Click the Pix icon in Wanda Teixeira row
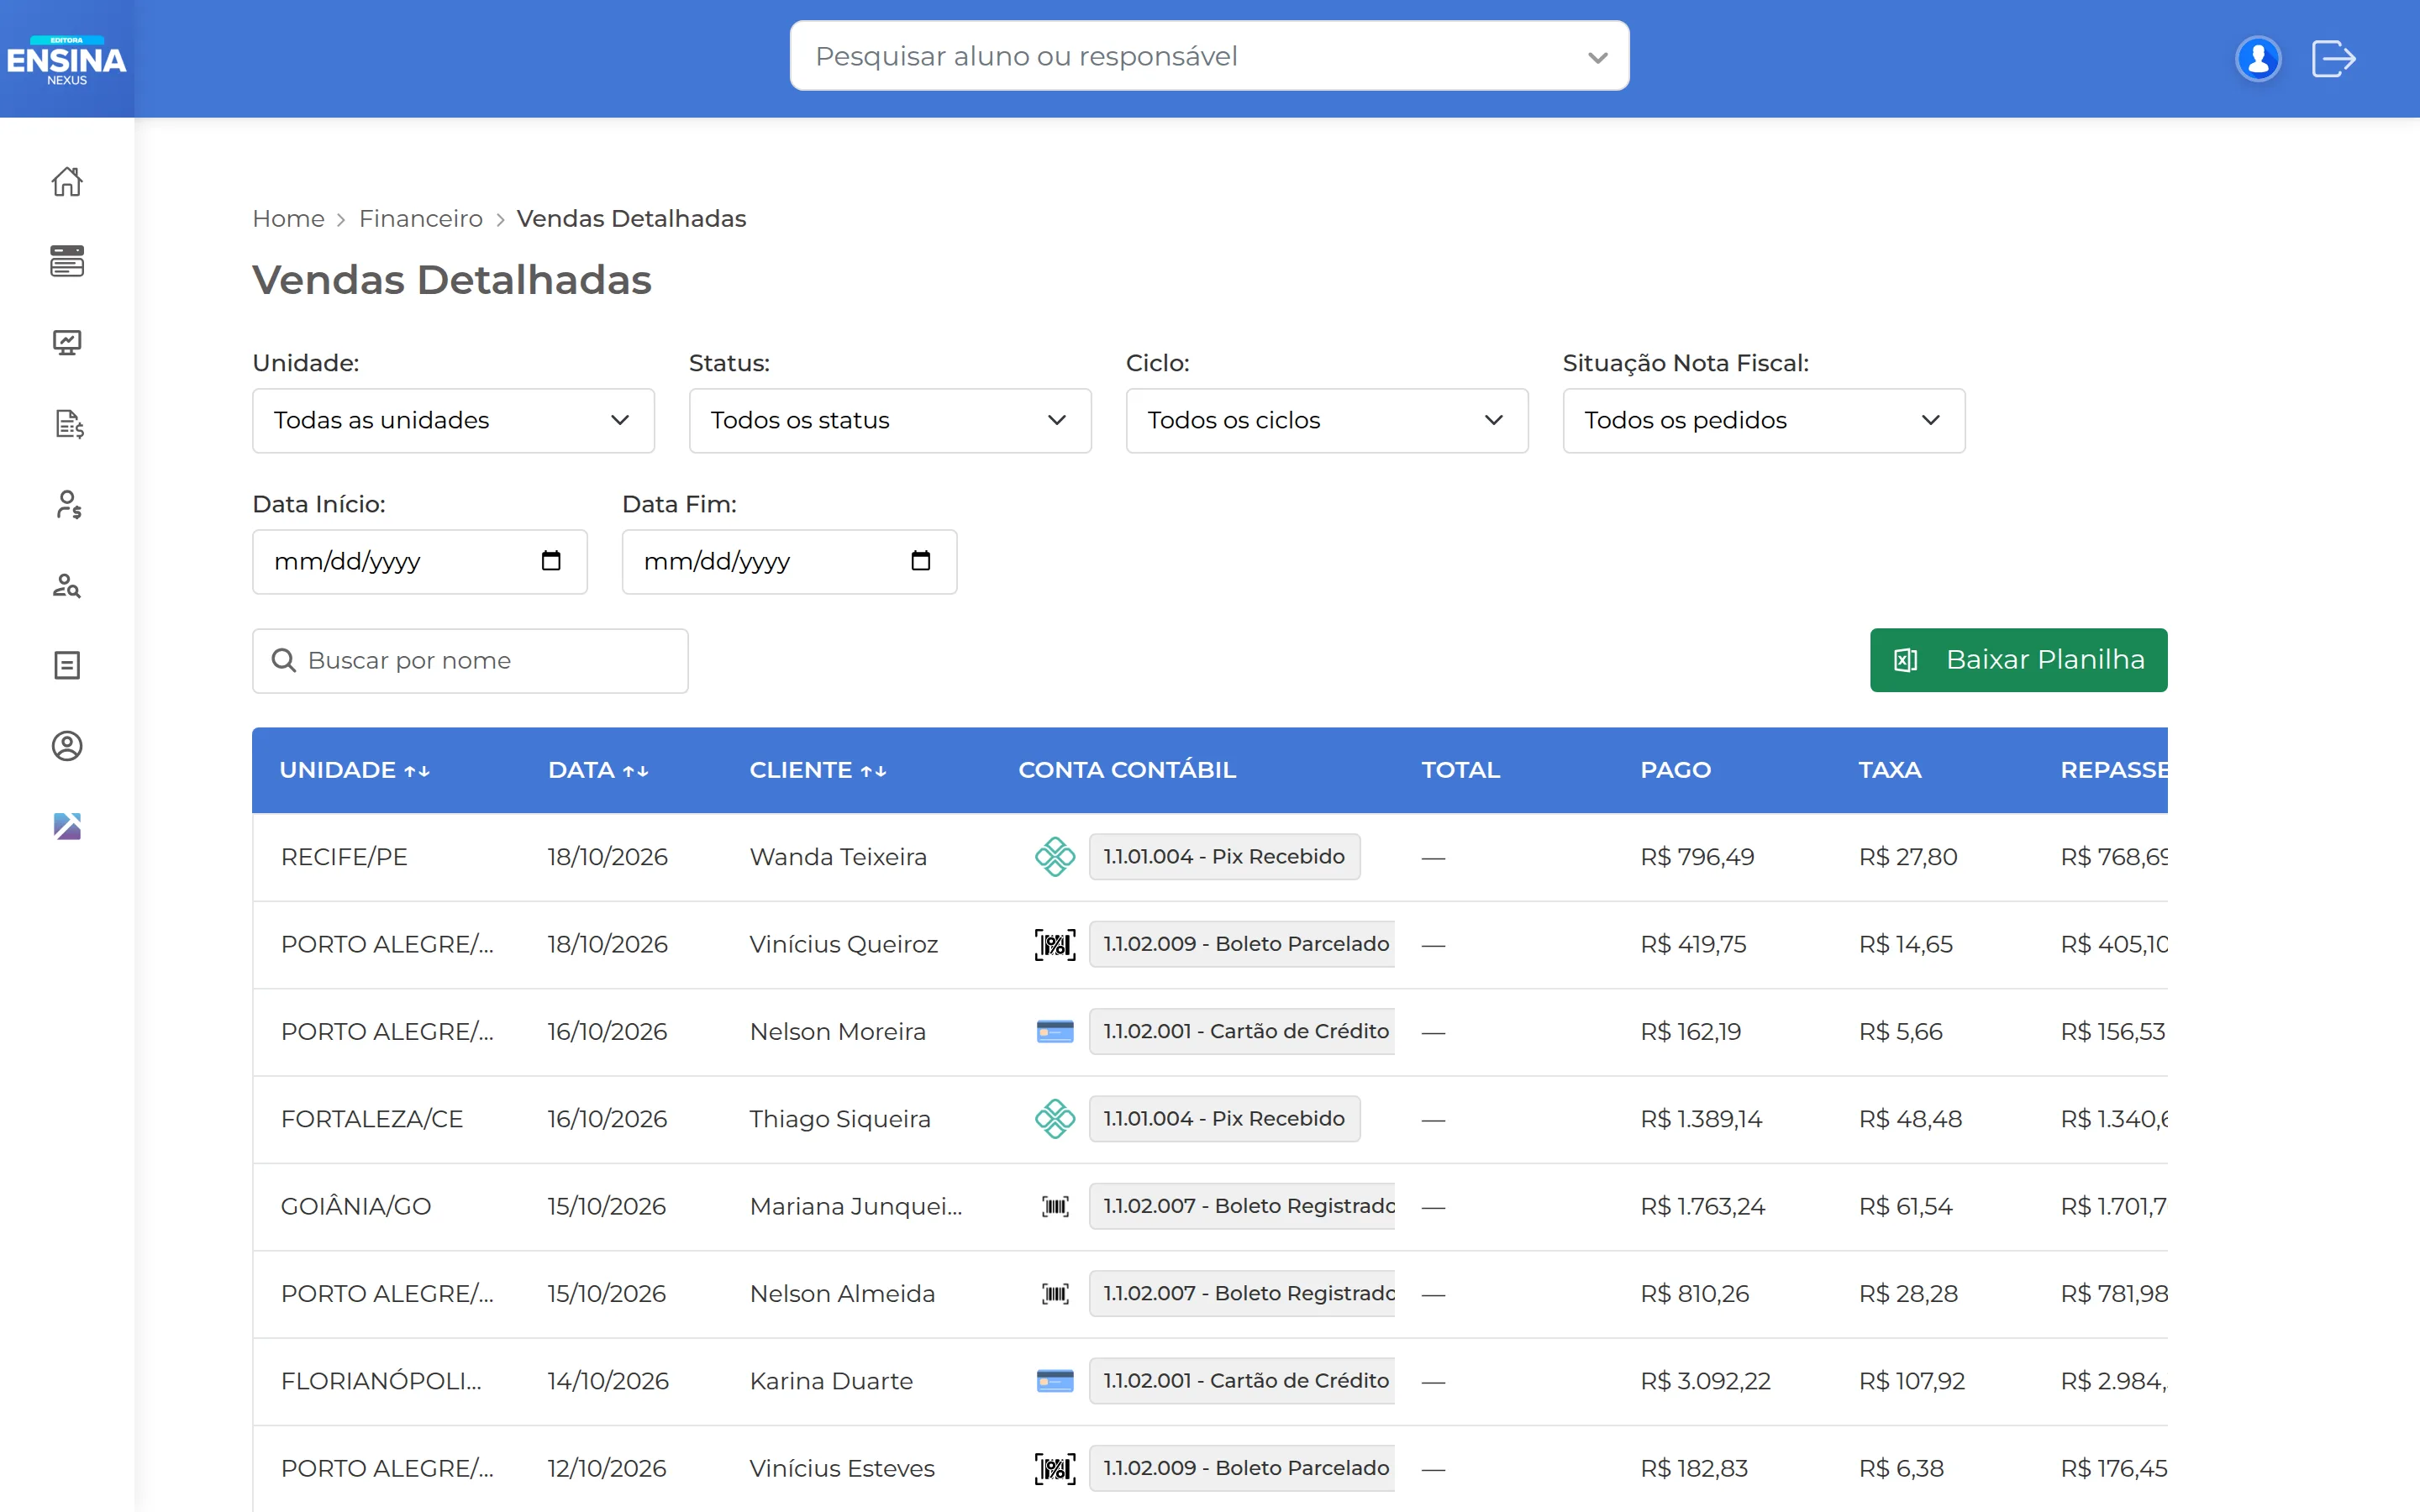This screenshot has width=2420, height=1512. pos(1055,857)
